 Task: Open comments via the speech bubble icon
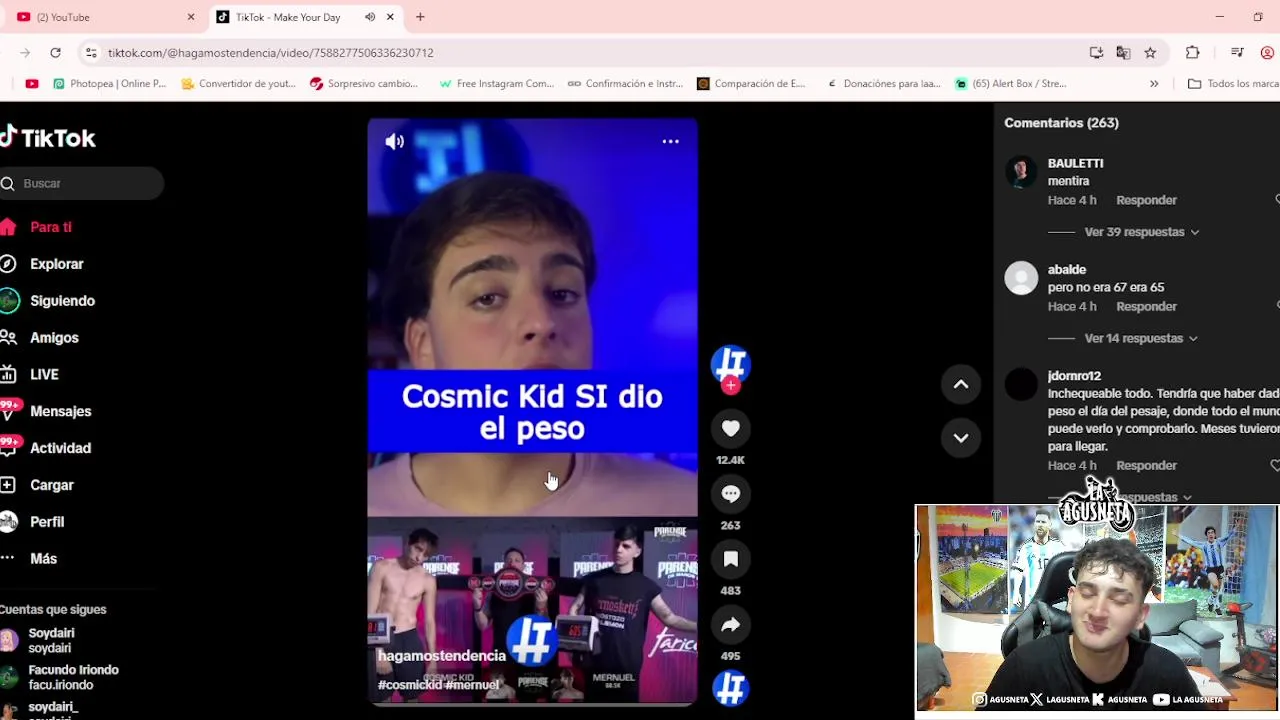coord(731,493)
